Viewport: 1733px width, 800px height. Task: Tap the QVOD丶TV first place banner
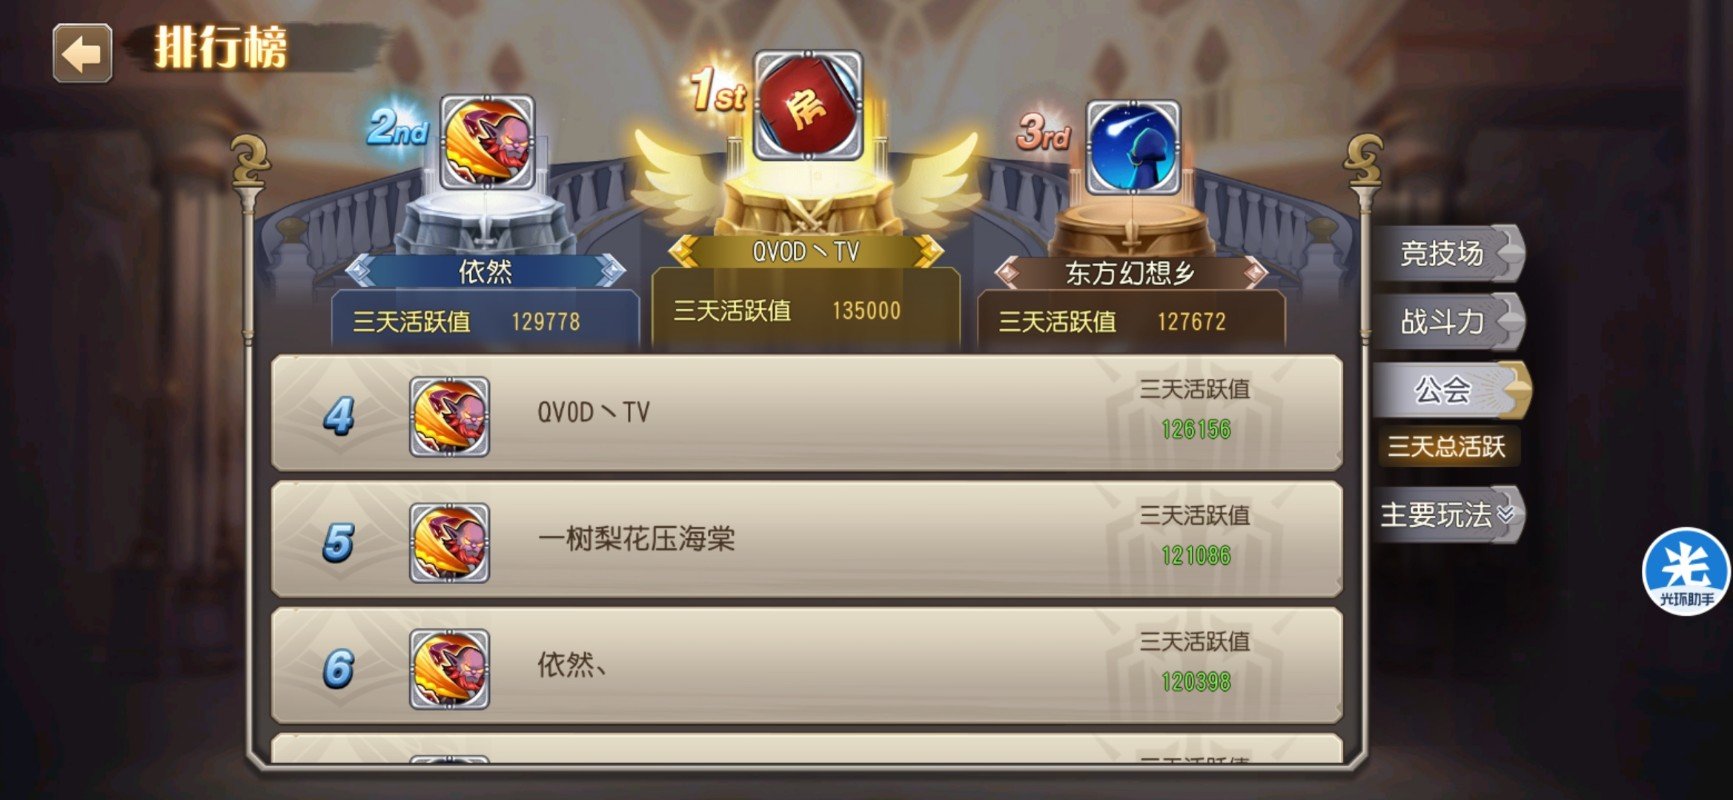click(806, 252)
